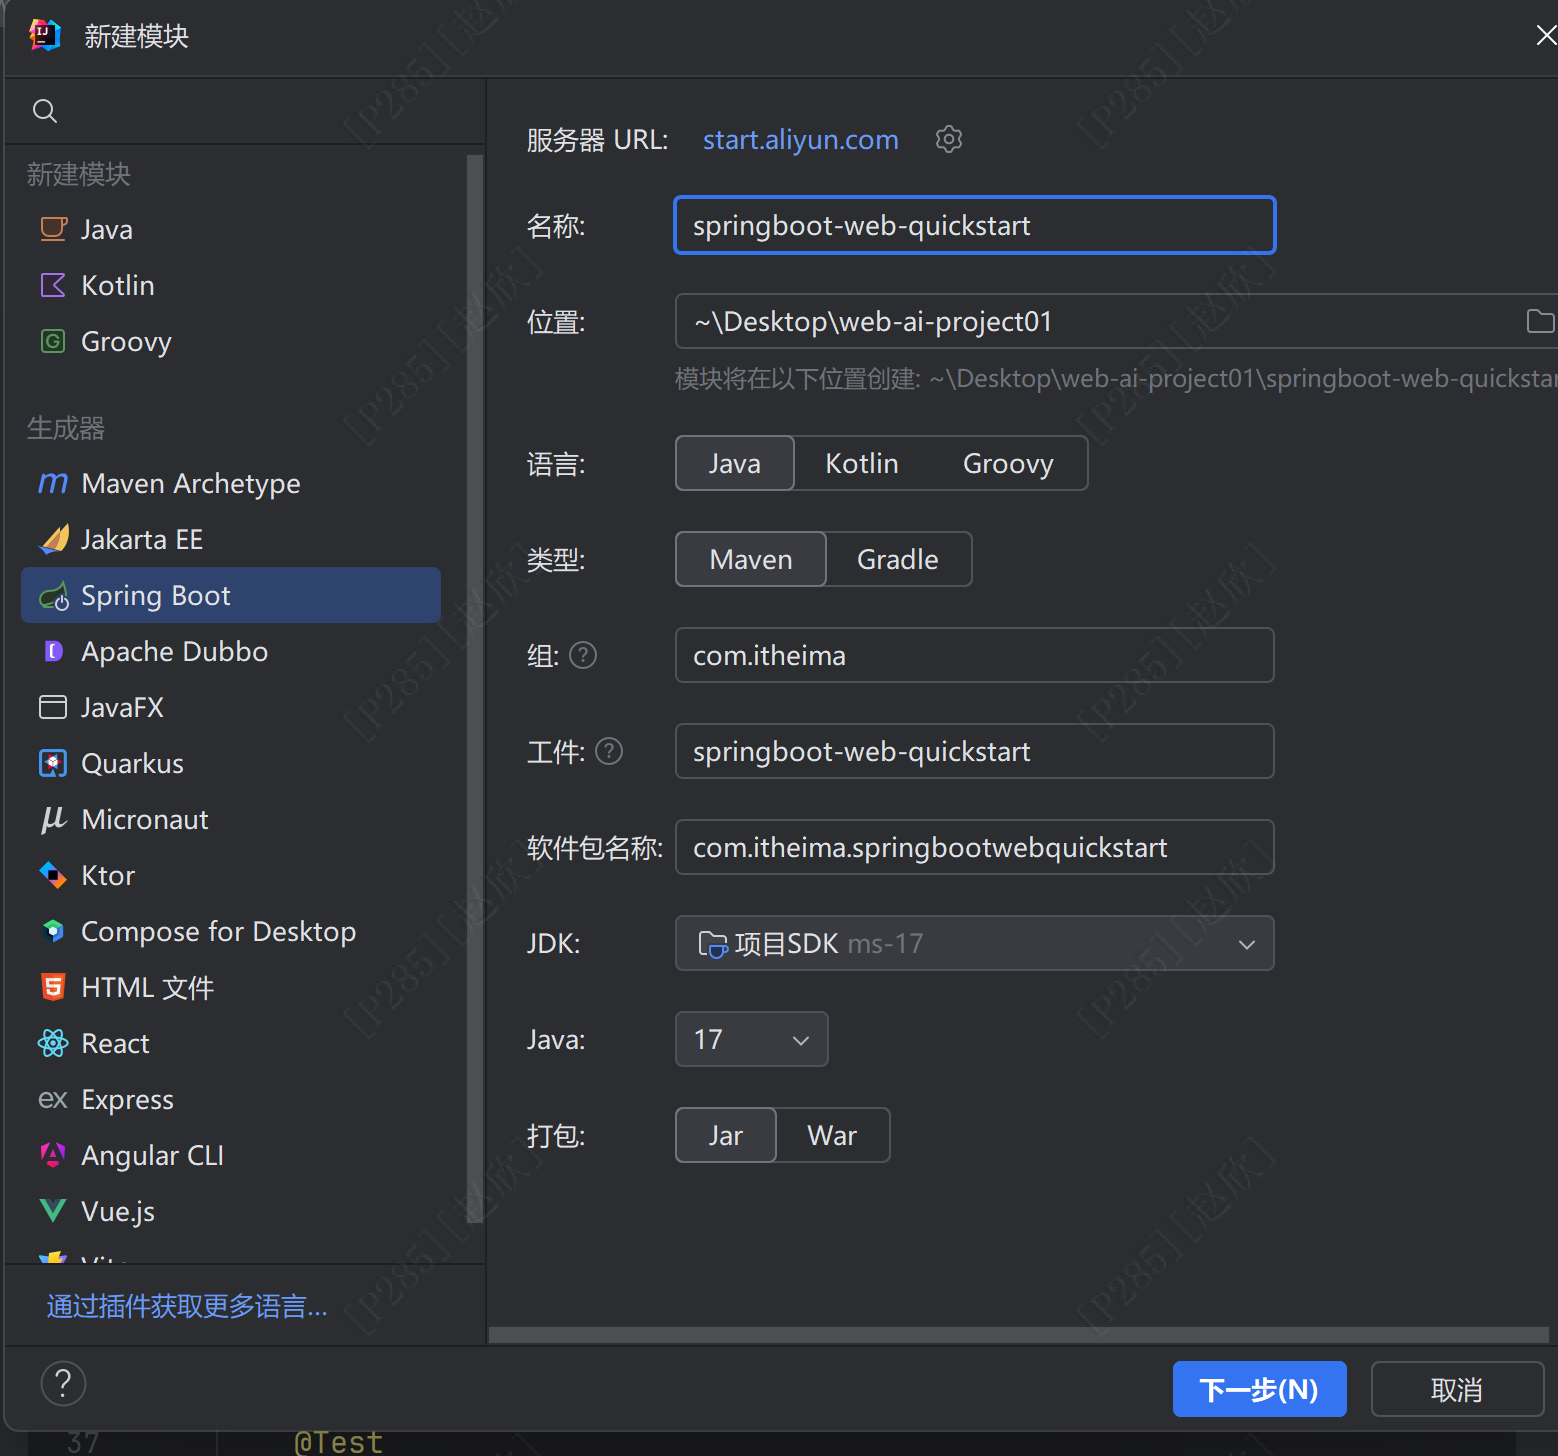Click the Vue.js icon

(53, 1211)
